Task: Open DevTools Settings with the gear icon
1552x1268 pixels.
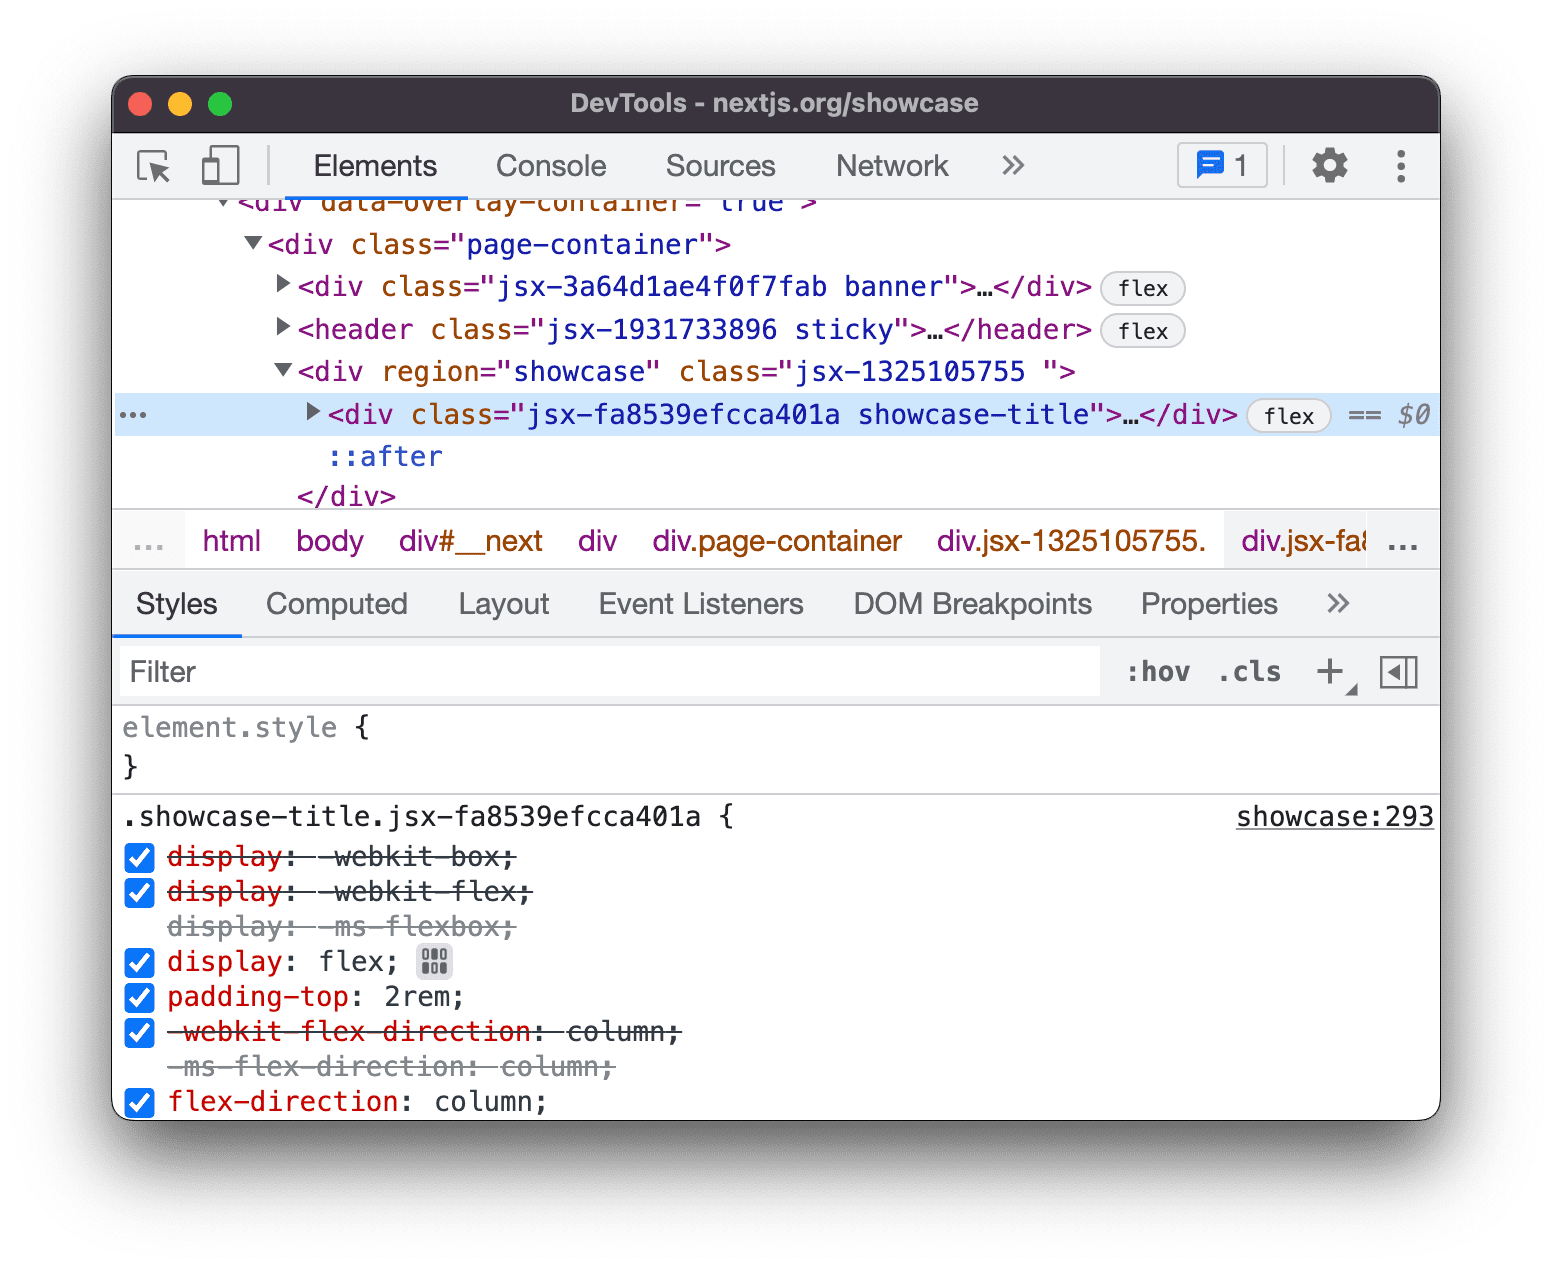Action: coord(1329,166)
